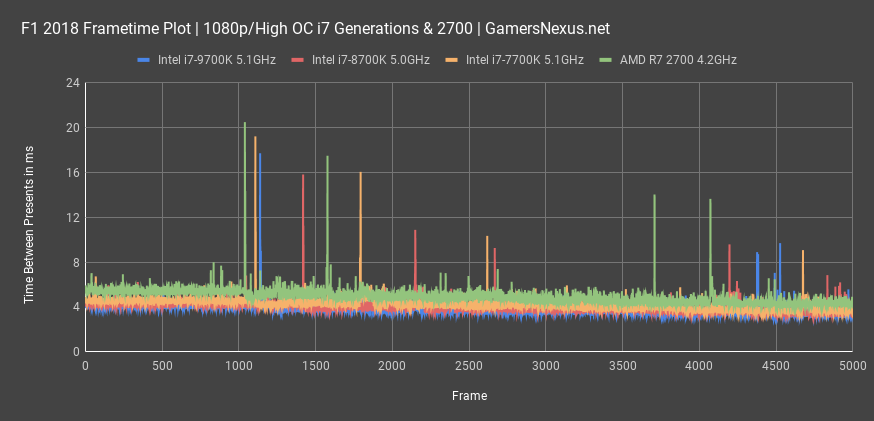Click the 'Frame' x-axis title
The width and height of the screenshot is (874, 421).
coord(468,396)
